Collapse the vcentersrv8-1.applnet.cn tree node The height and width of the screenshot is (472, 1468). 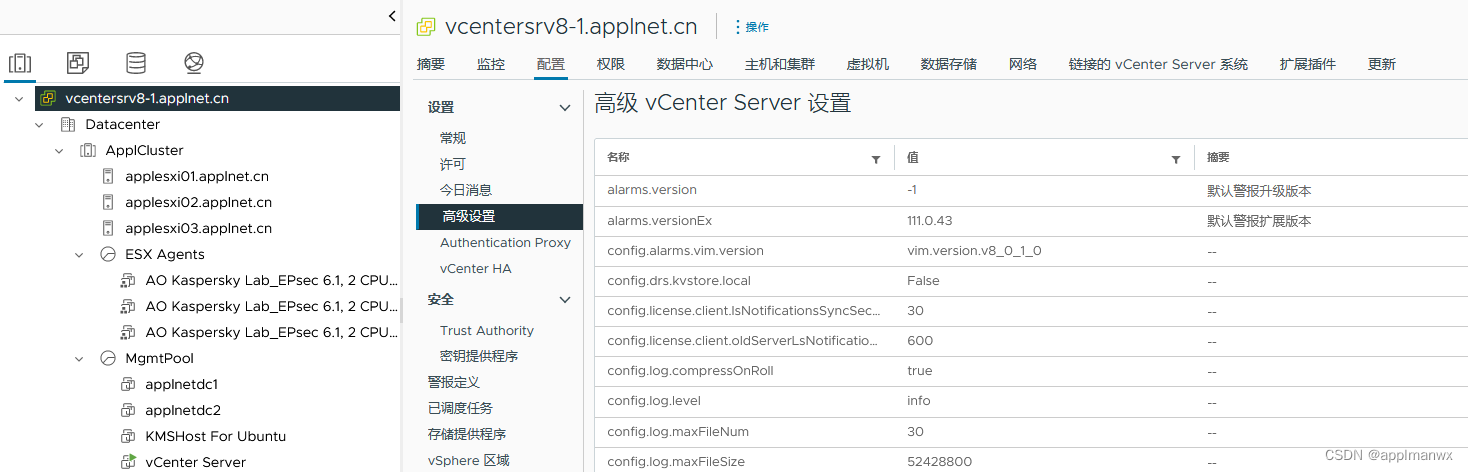19,99
